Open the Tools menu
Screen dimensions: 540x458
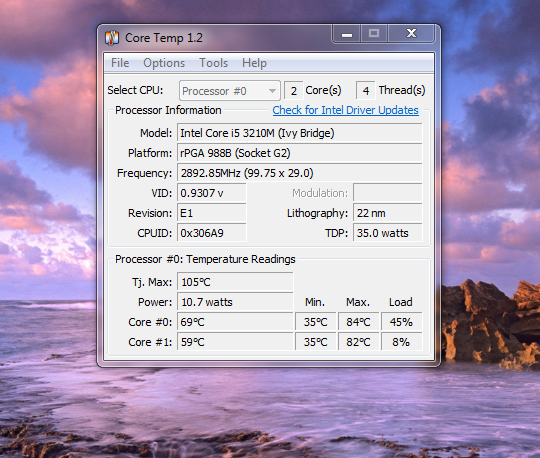point(214,63)
